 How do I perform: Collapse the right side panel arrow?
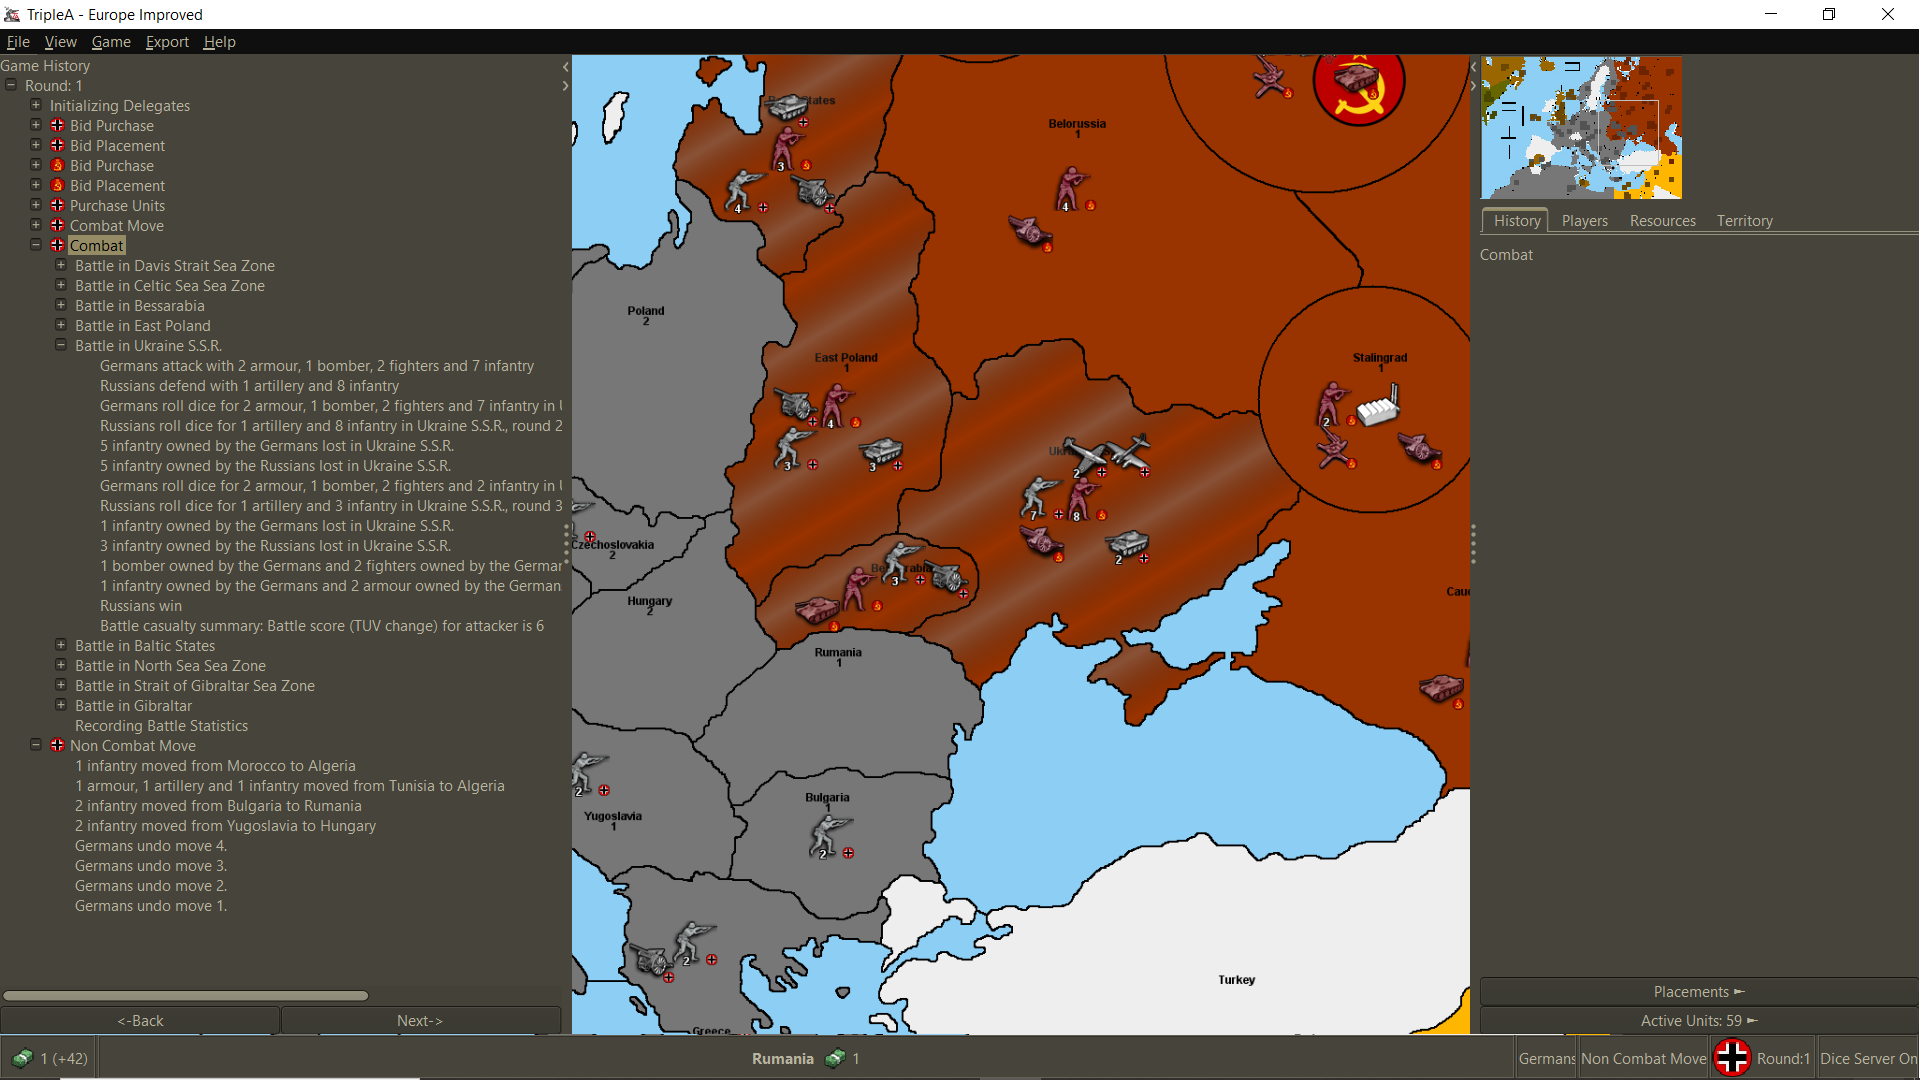1473,86
